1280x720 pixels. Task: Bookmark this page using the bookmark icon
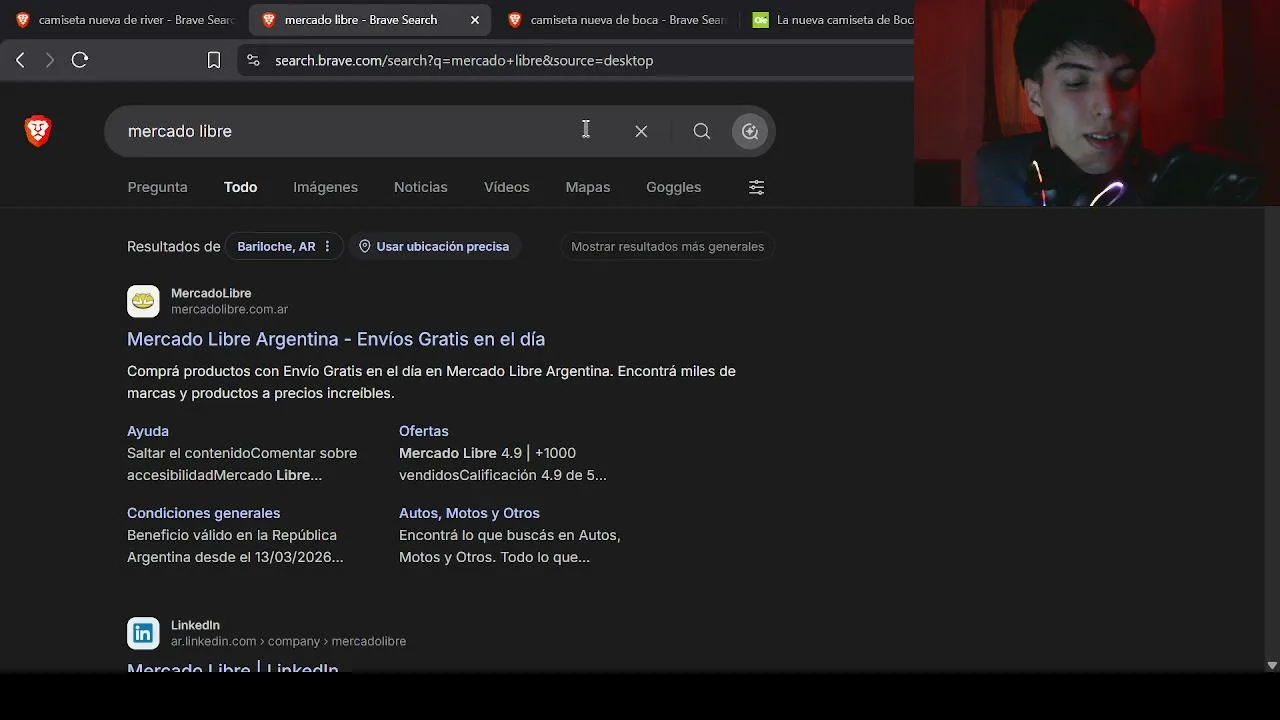[213, 60]
